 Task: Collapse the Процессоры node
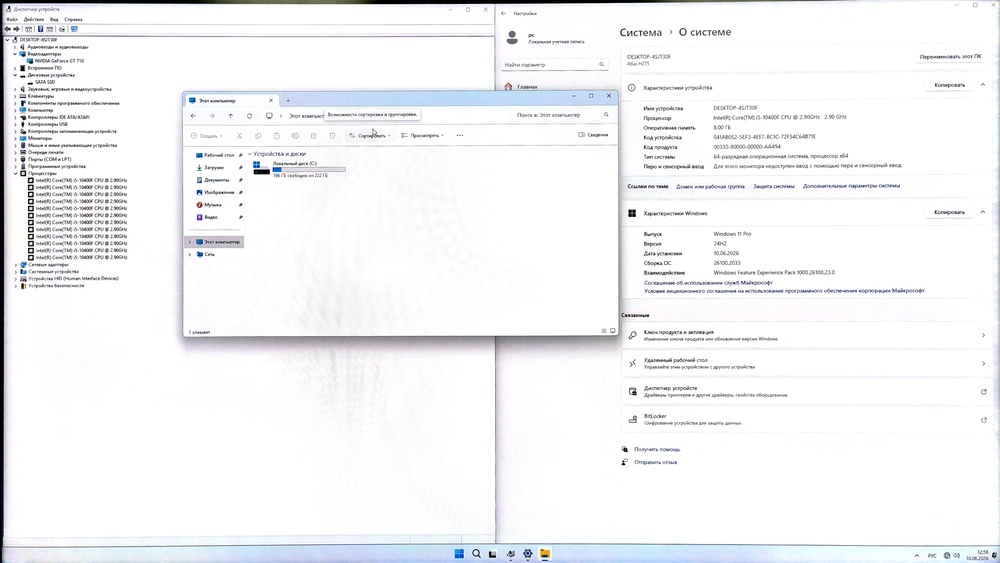coord(15,173)
